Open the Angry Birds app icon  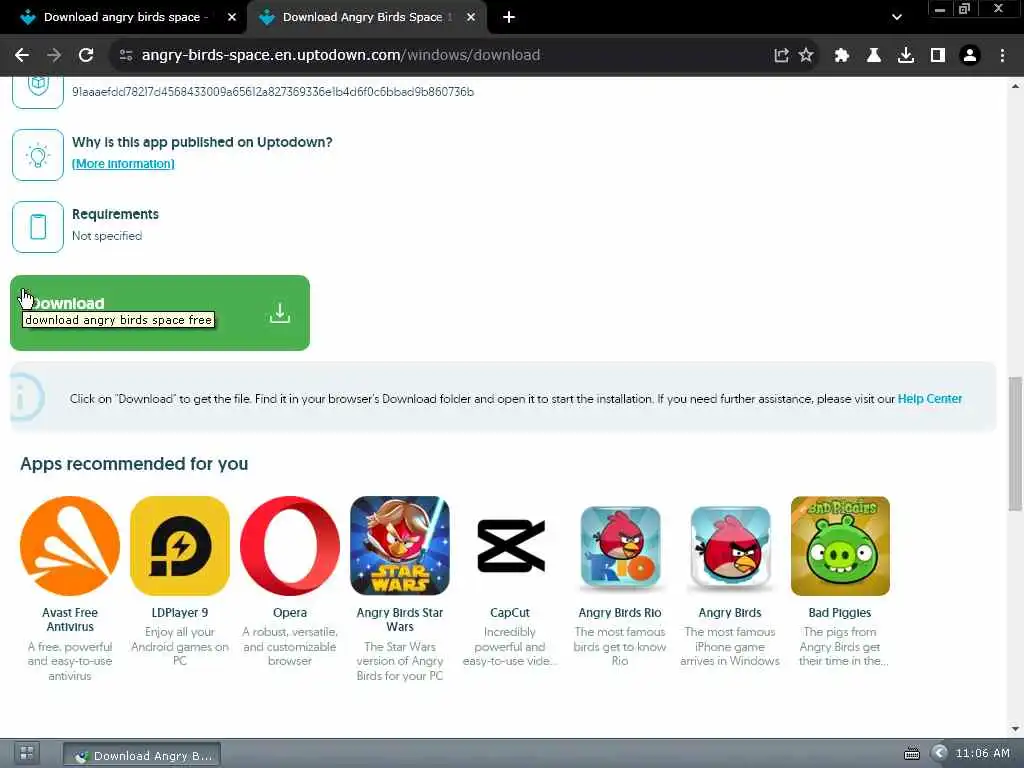(x=730, y=546)
